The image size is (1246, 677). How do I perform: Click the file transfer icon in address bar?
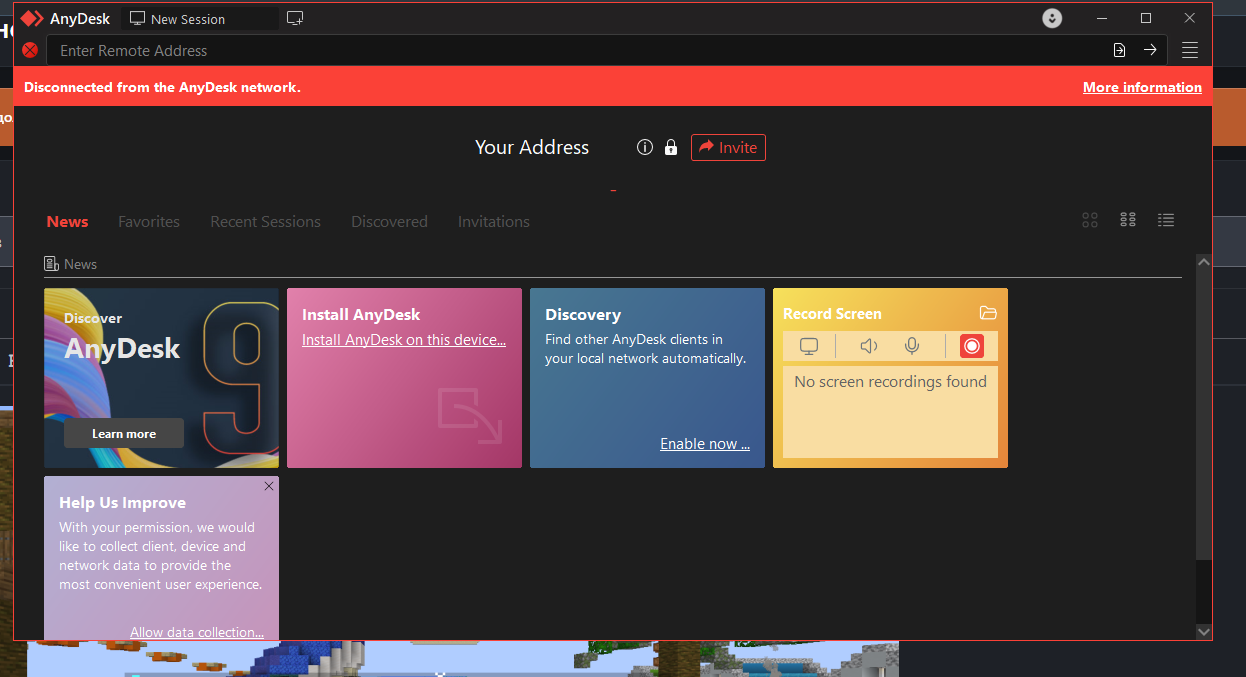click(x=1119, y=50)
